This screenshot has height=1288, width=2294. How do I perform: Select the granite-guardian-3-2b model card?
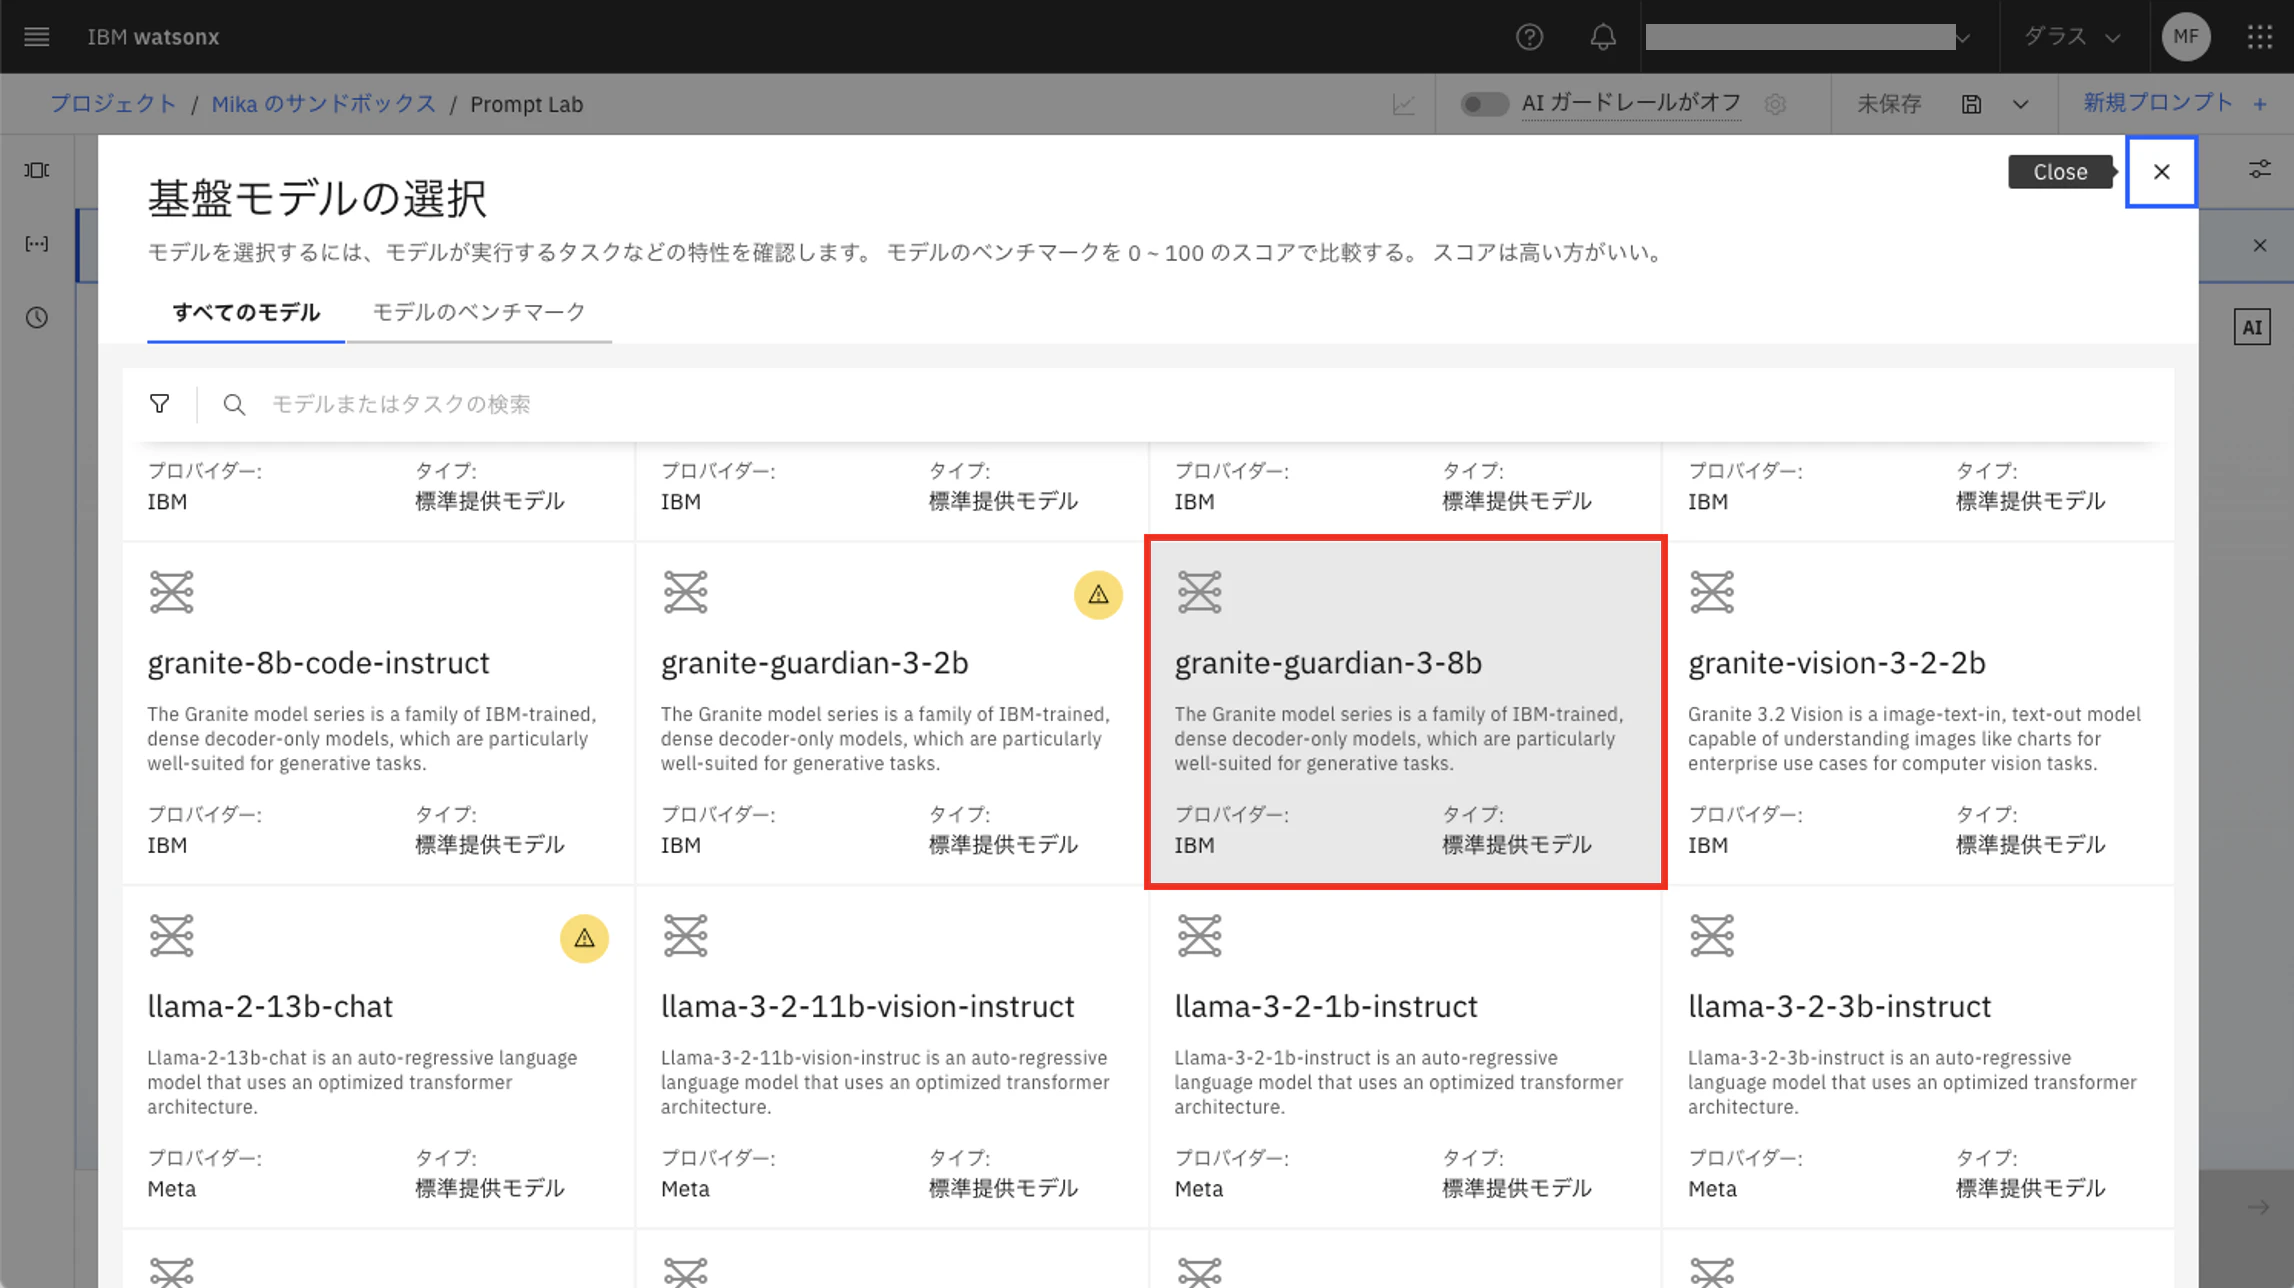coord(892,714)
